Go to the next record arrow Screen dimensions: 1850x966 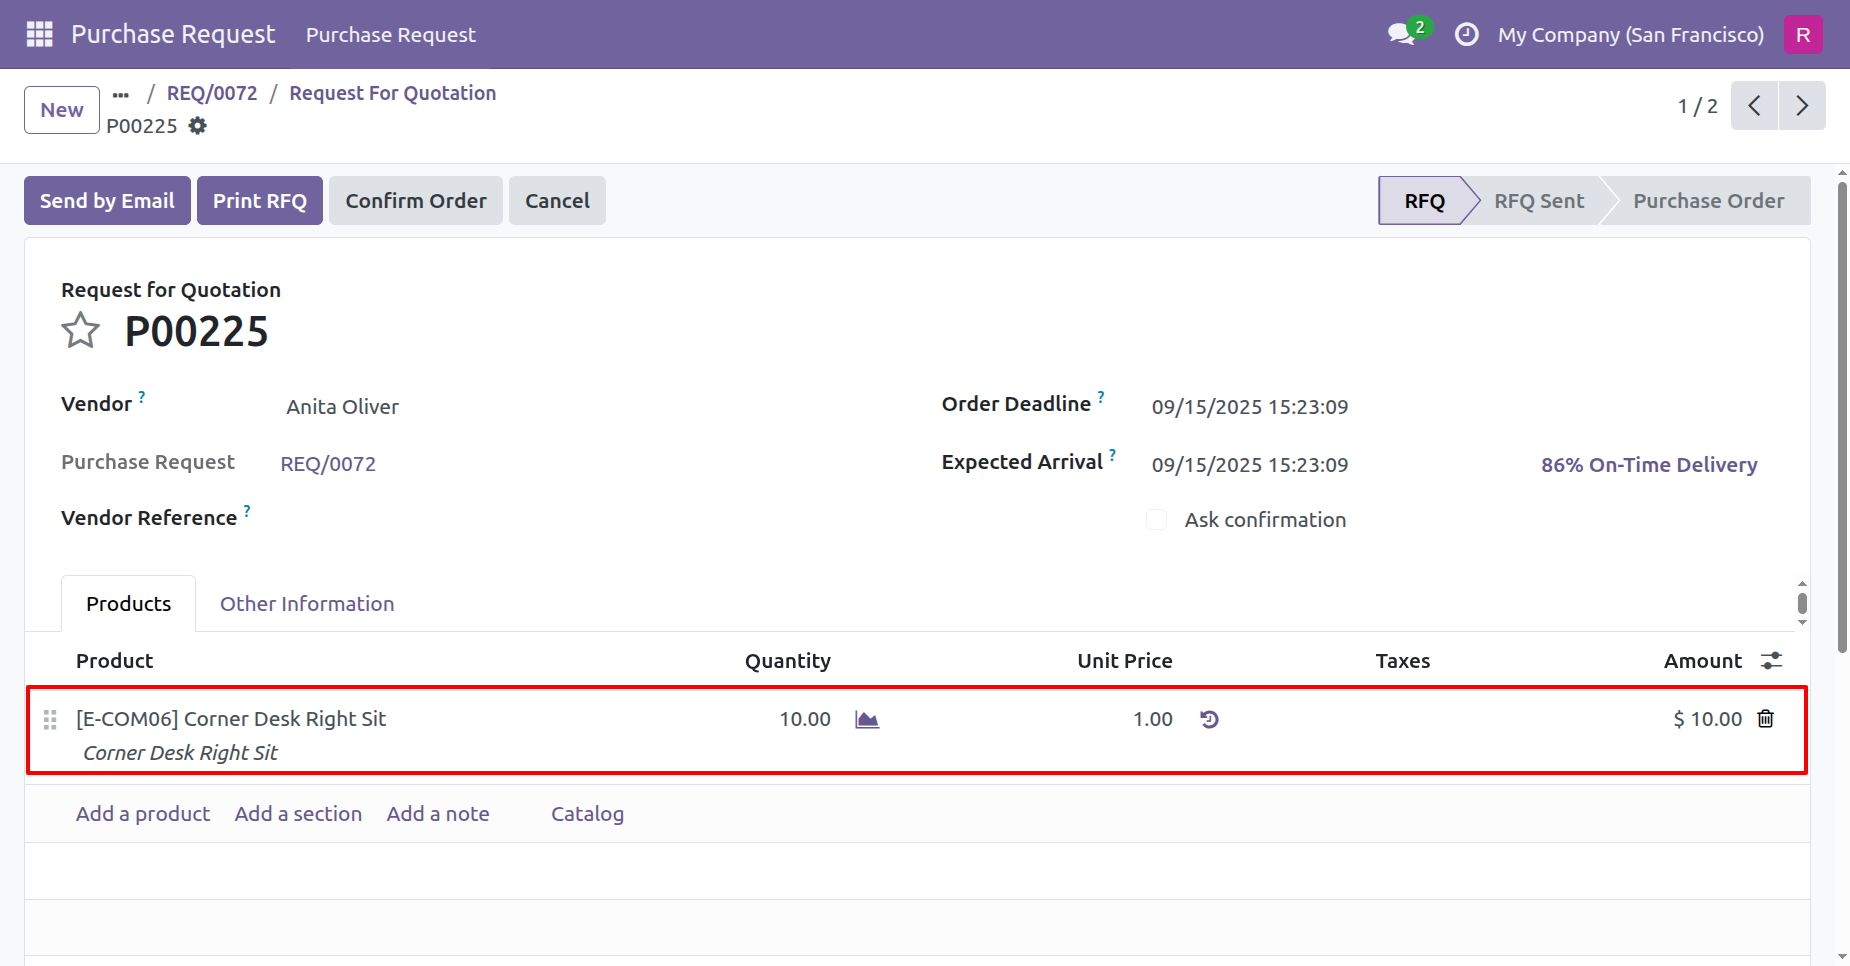pos(1801,106)
